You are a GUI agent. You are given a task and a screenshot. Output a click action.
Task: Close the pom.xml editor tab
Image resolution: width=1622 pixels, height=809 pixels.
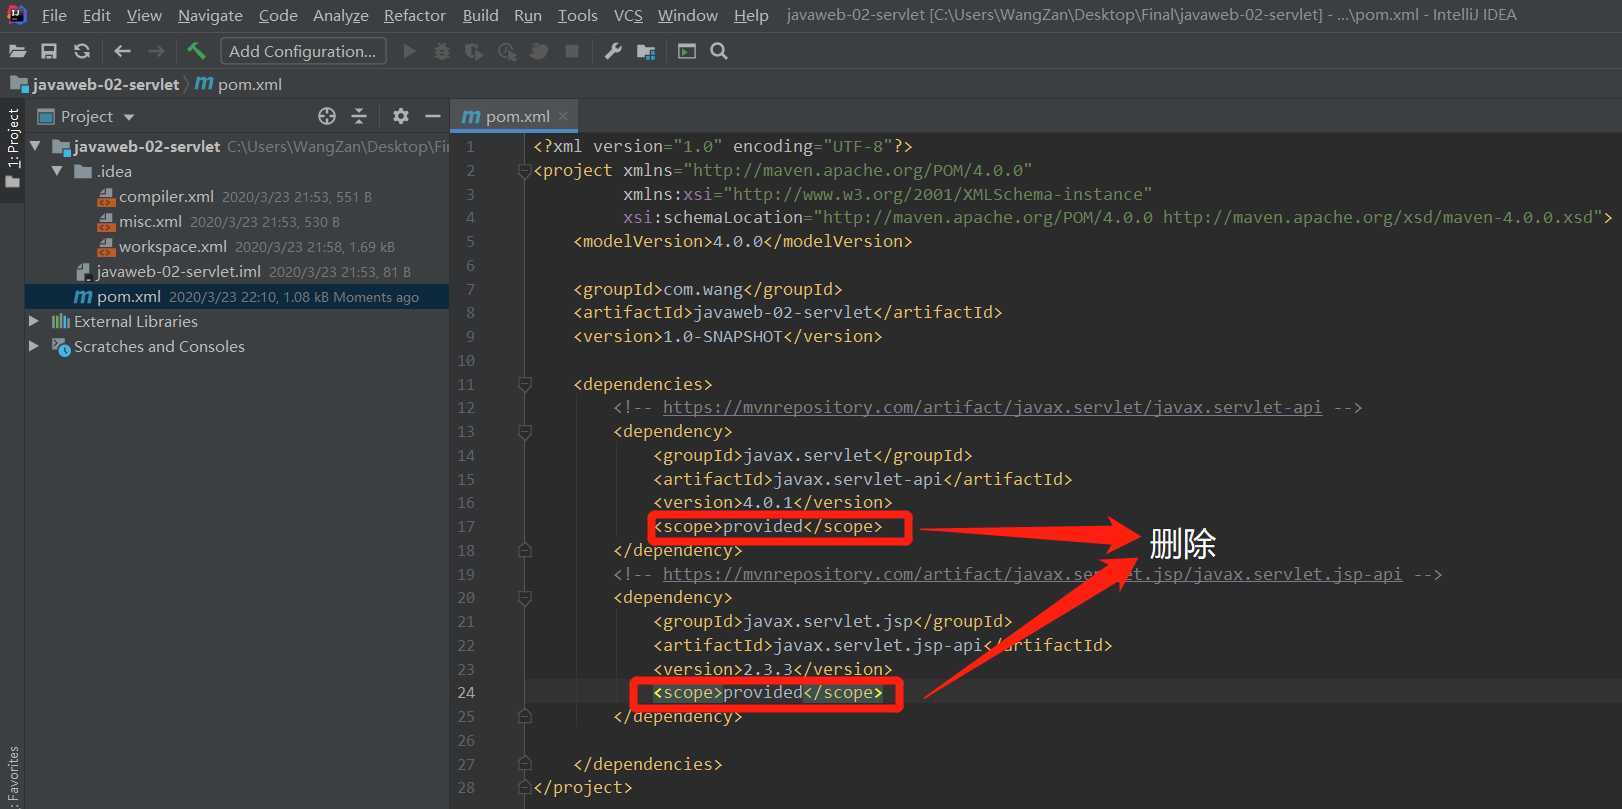[564, 116]
